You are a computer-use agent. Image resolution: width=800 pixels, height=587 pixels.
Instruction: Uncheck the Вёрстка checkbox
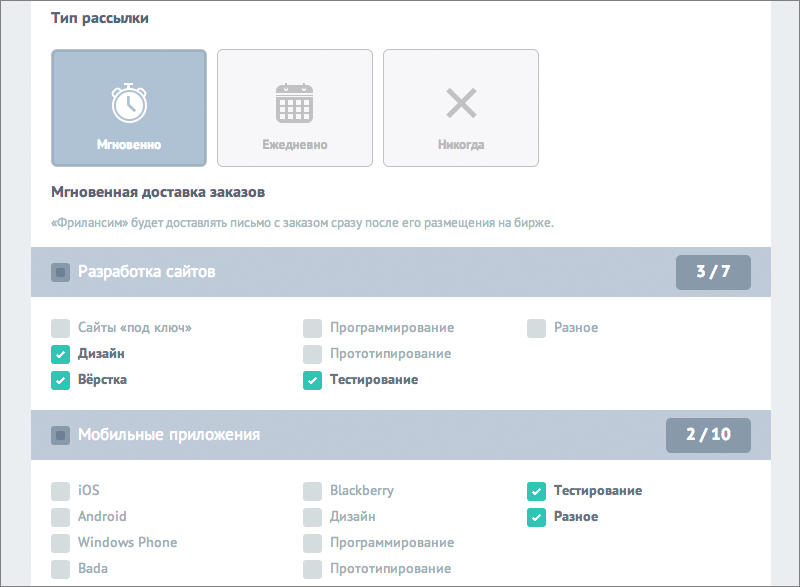tap(60, 380)
